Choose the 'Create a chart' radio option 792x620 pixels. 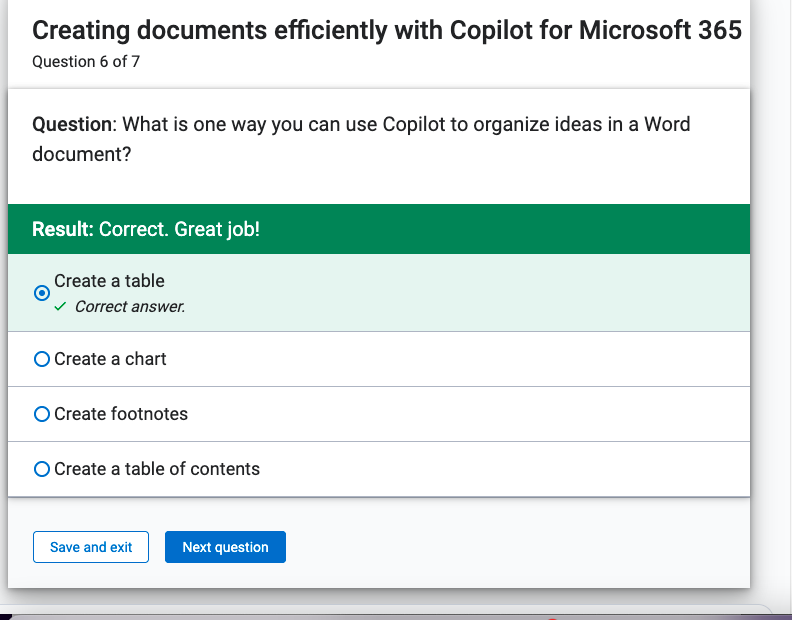pyautogui.click(x=42, y=359)
